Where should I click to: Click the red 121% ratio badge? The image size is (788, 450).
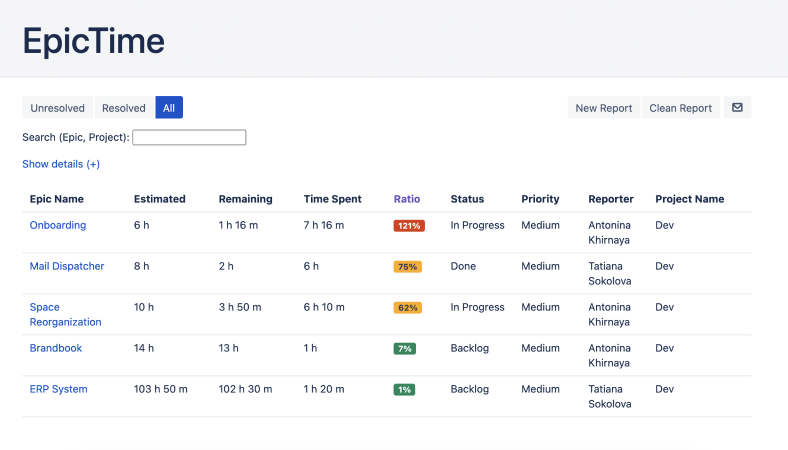click(x=409, y=226)
